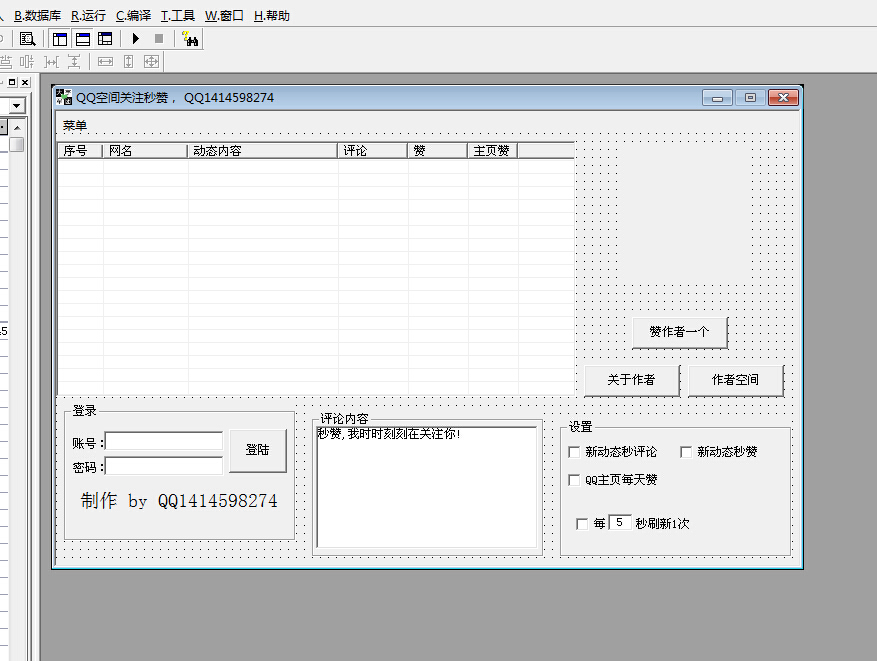Click the left panel scrollbar up arrow

pos(17,128)
